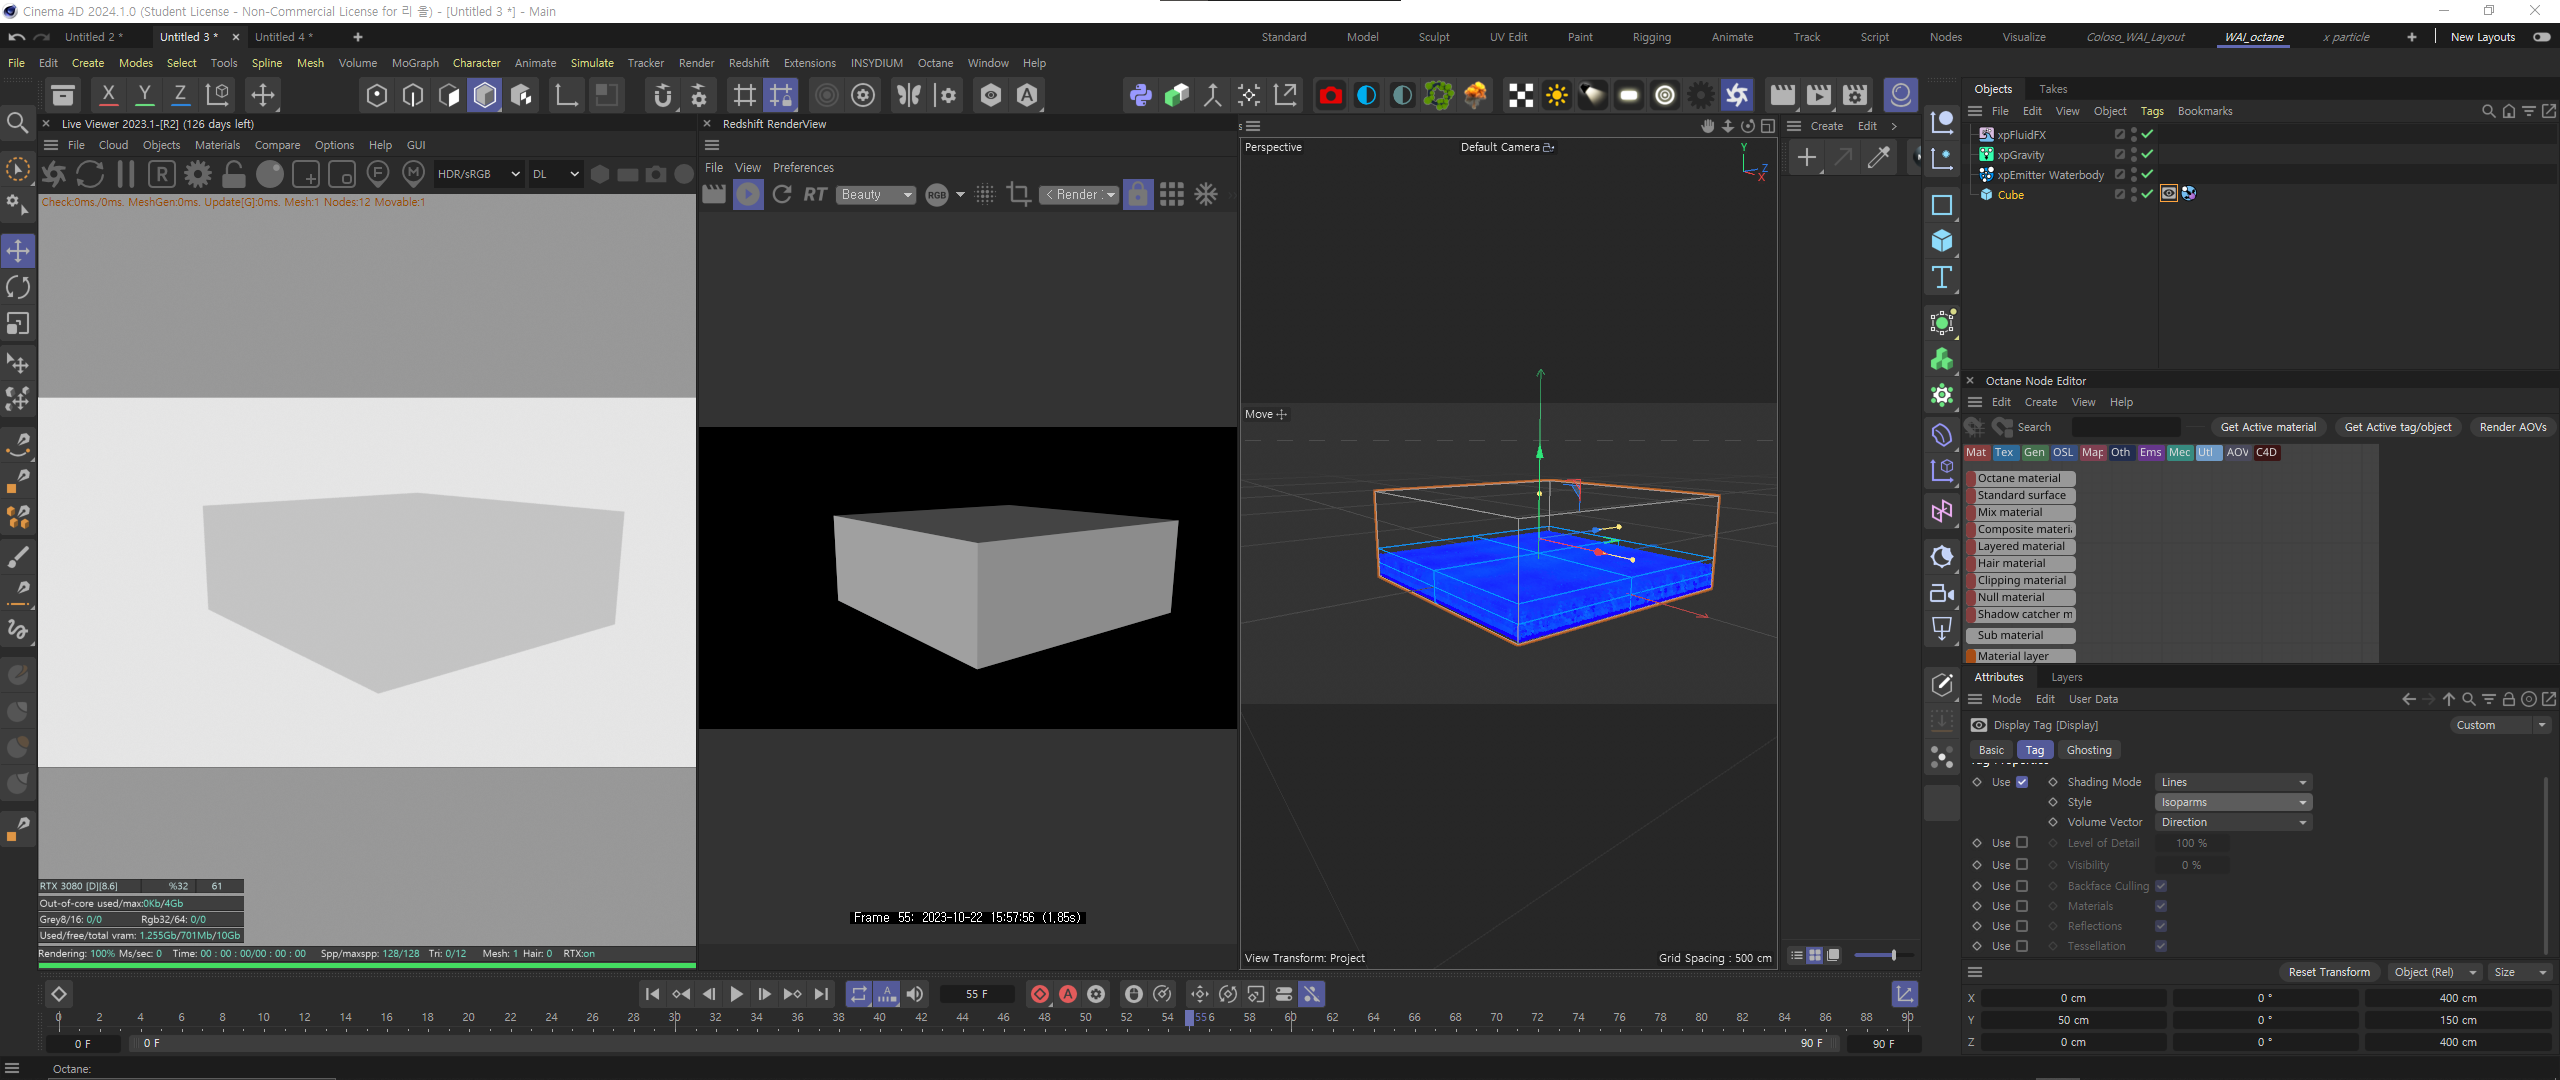Open Simulate menu in main menu bar
Viewport: 2560px width, 1080px height.
click(592, 63)
